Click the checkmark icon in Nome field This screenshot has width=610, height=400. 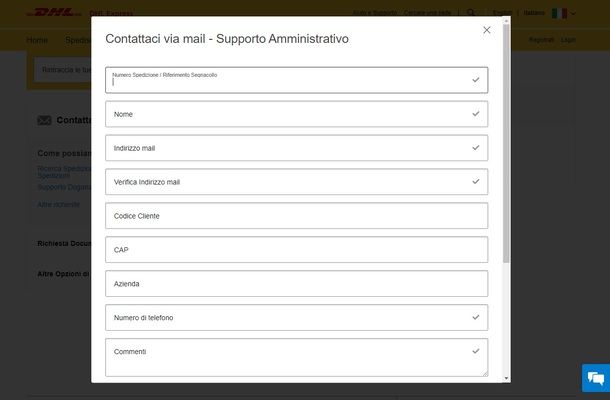pyautogui.click(x=475, y=114)
